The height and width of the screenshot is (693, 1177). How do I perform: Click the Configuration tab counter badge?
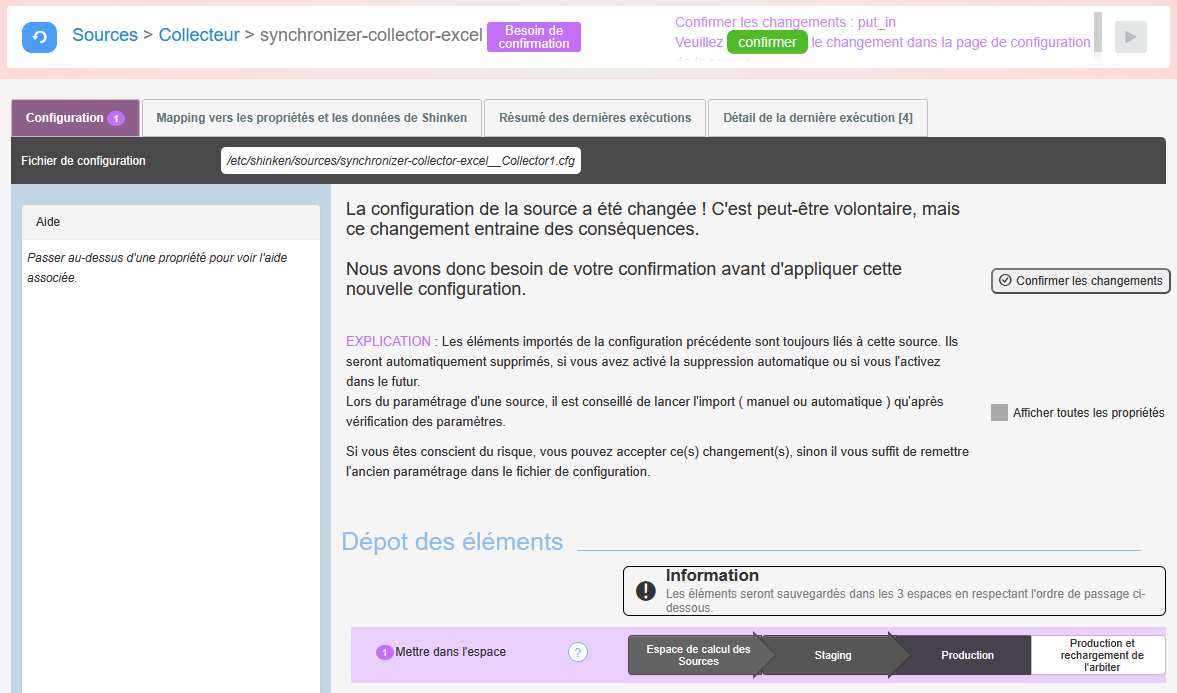click(x=116, y=118)
